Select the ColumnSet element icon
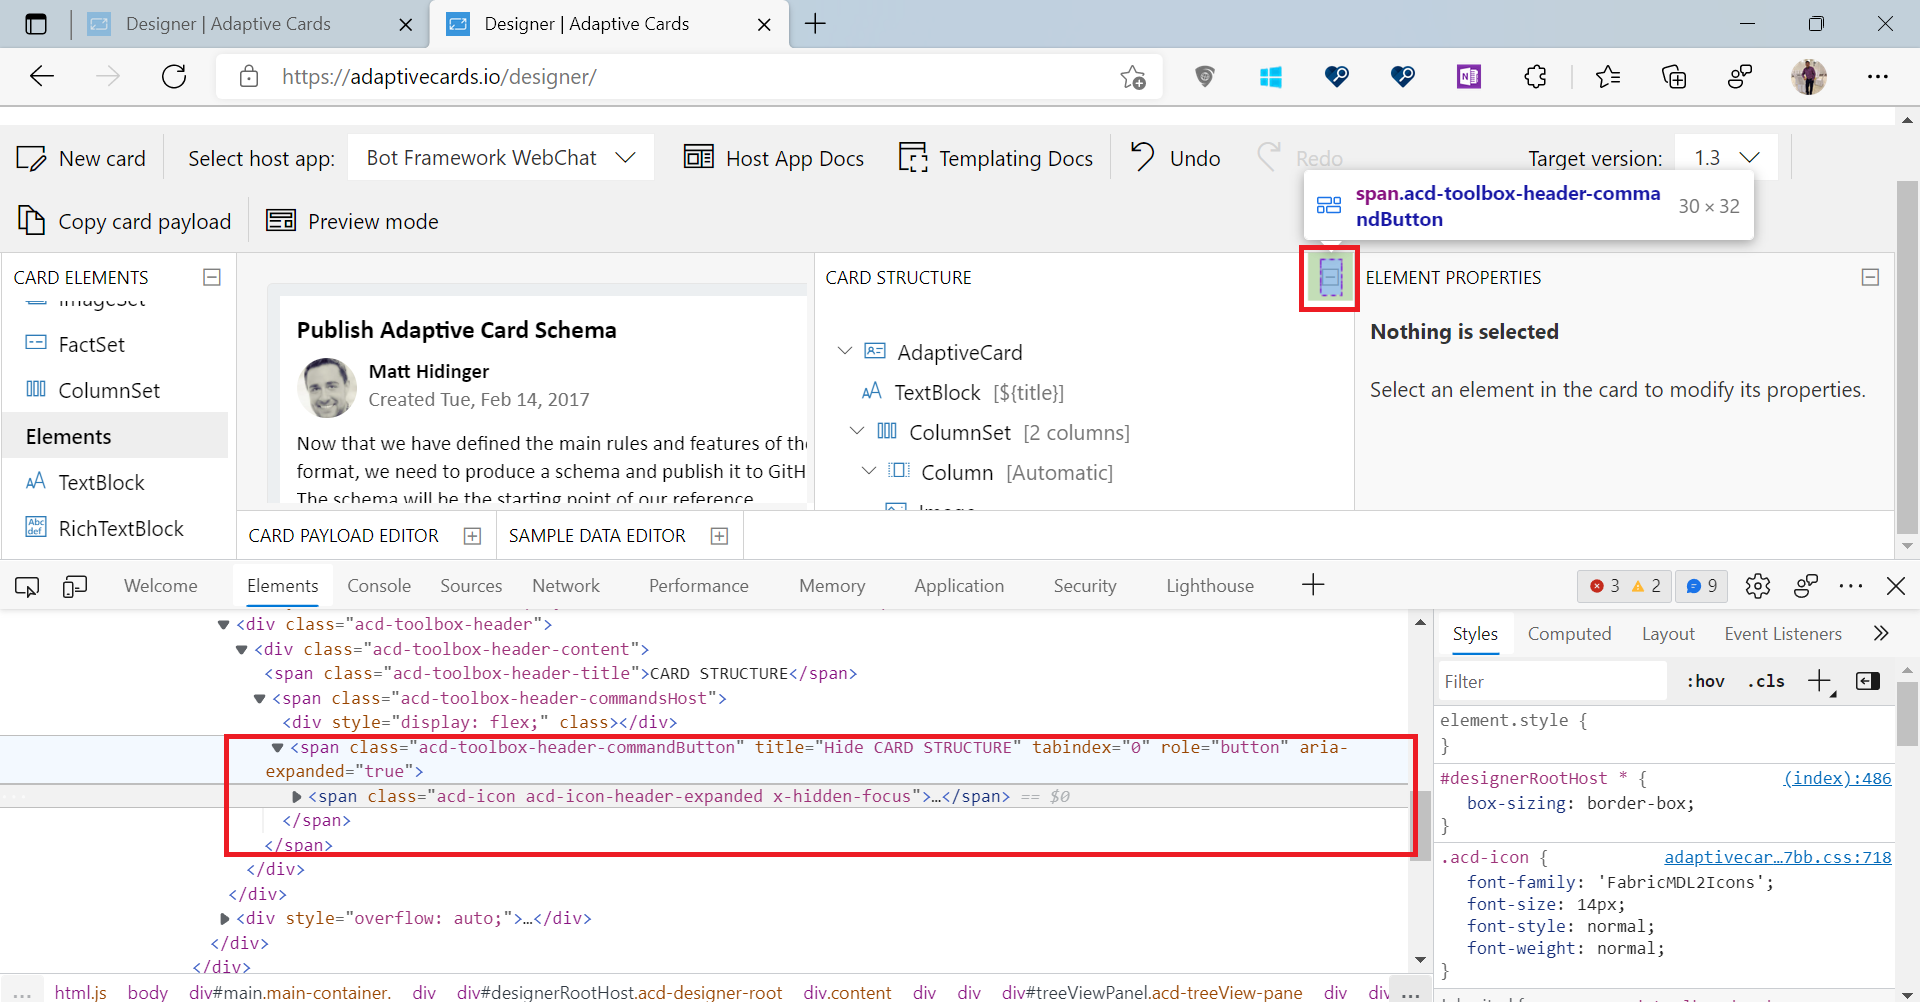The image size is (1920, 1002). click(35, 390)
